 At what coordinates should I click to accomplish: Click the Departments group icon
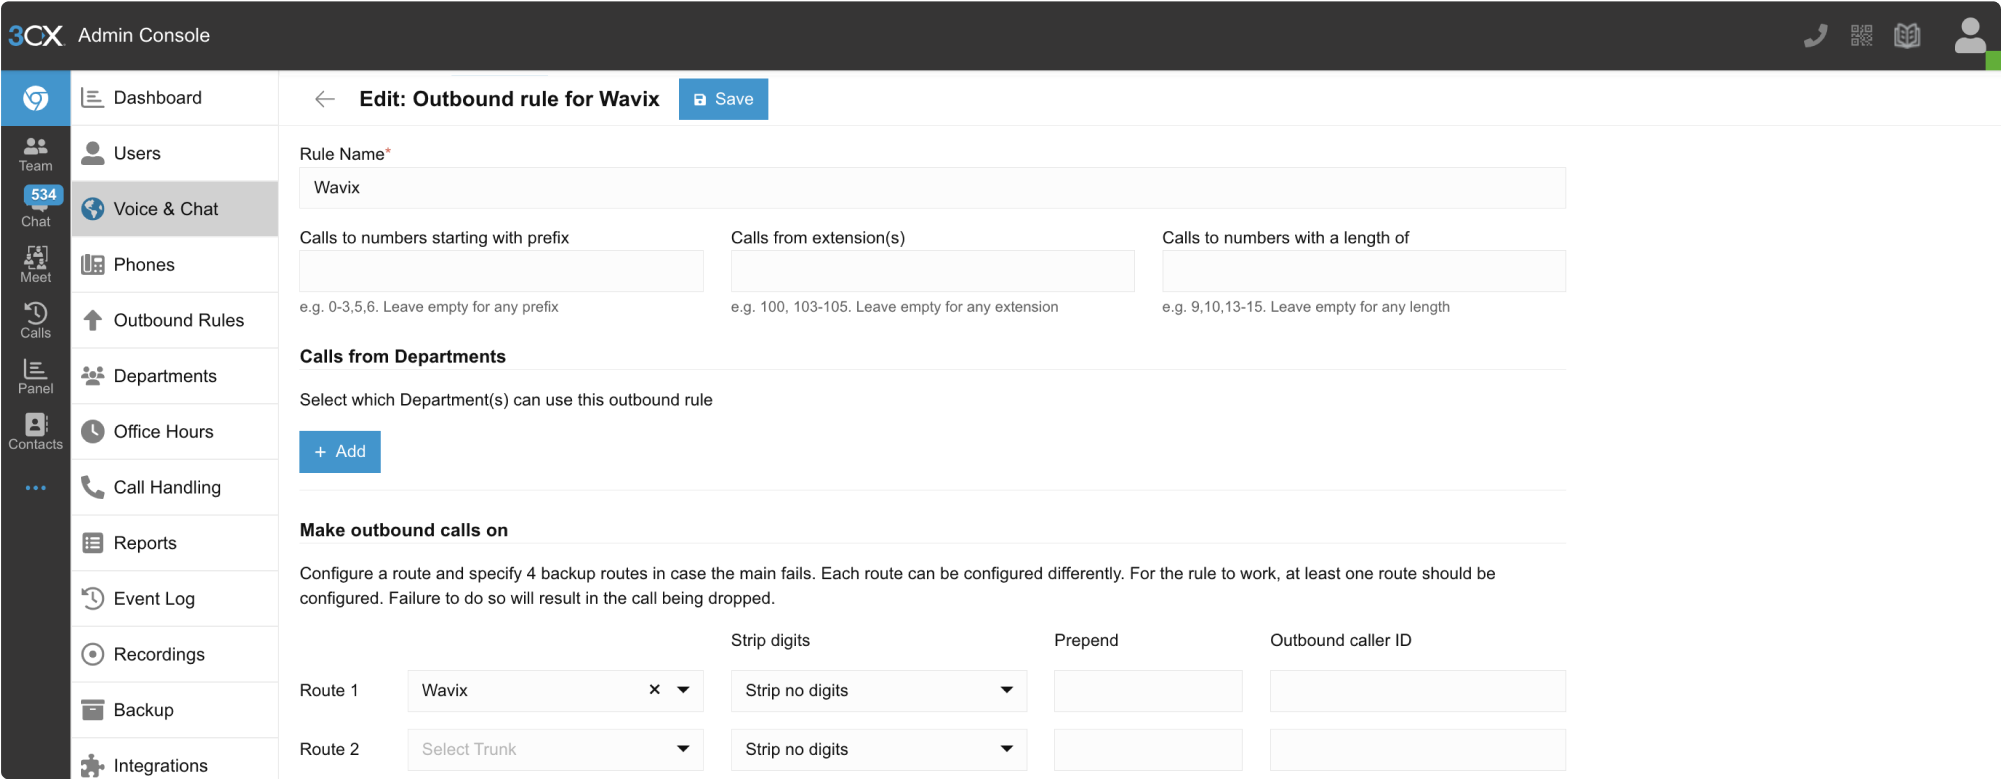(x=93, y=376)
